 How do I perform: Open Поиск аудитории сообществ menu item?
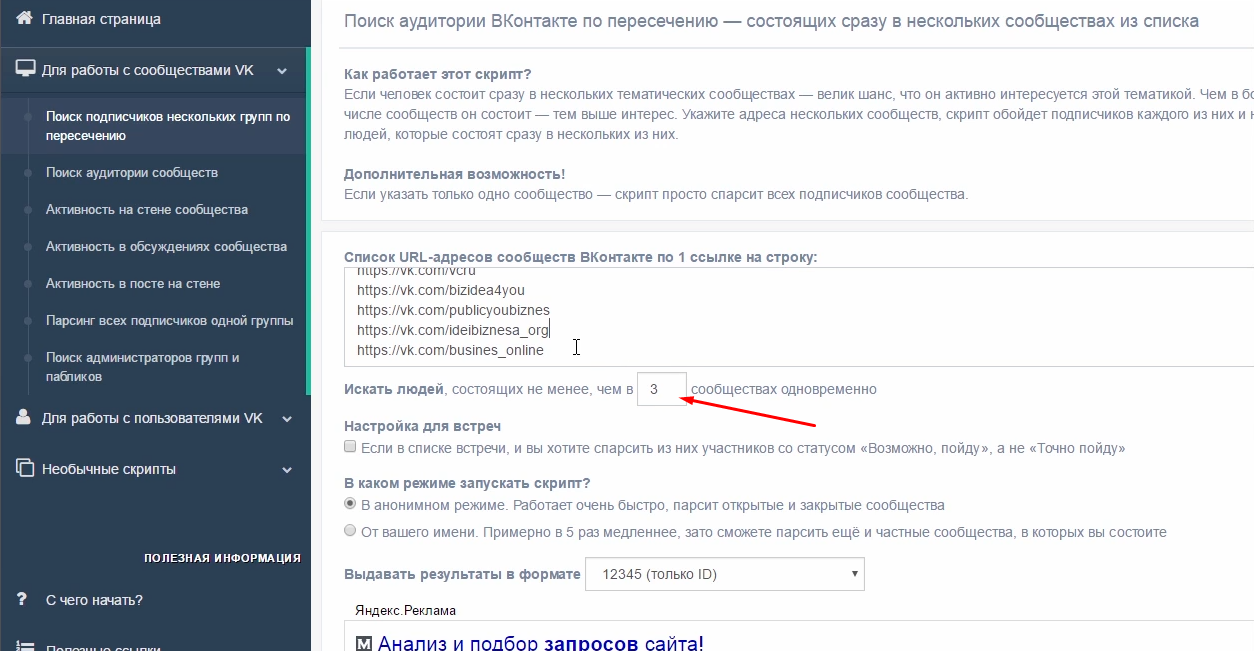pos(132,172)
